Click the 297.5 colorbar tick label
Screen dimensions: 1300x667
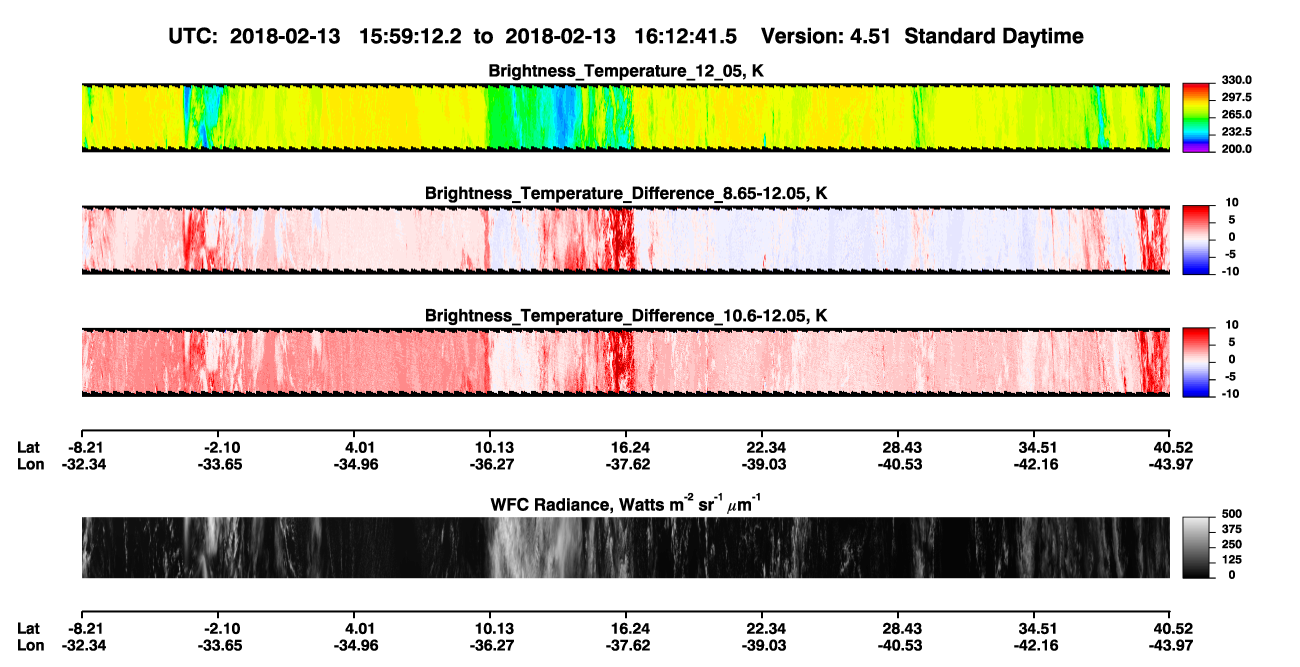(x=1237, y=98)
